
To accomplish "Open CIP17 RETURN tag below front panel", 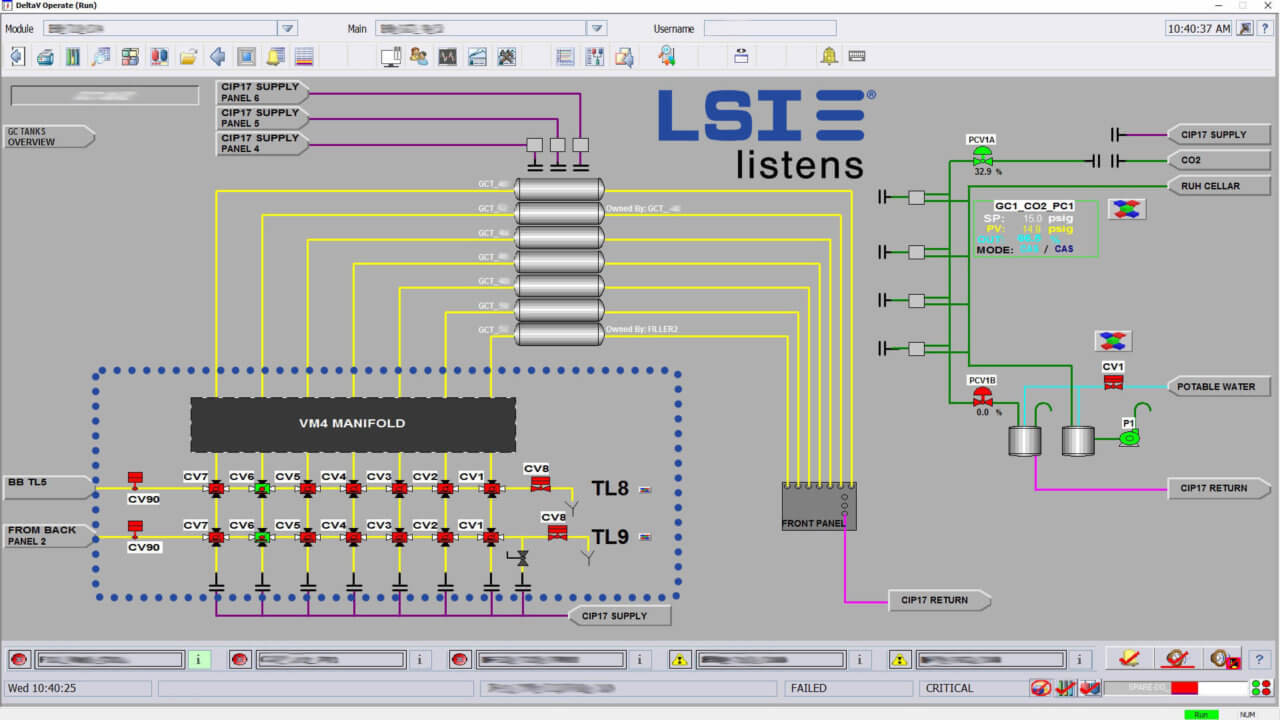I will pyautogui.click(x=940, y=600).
